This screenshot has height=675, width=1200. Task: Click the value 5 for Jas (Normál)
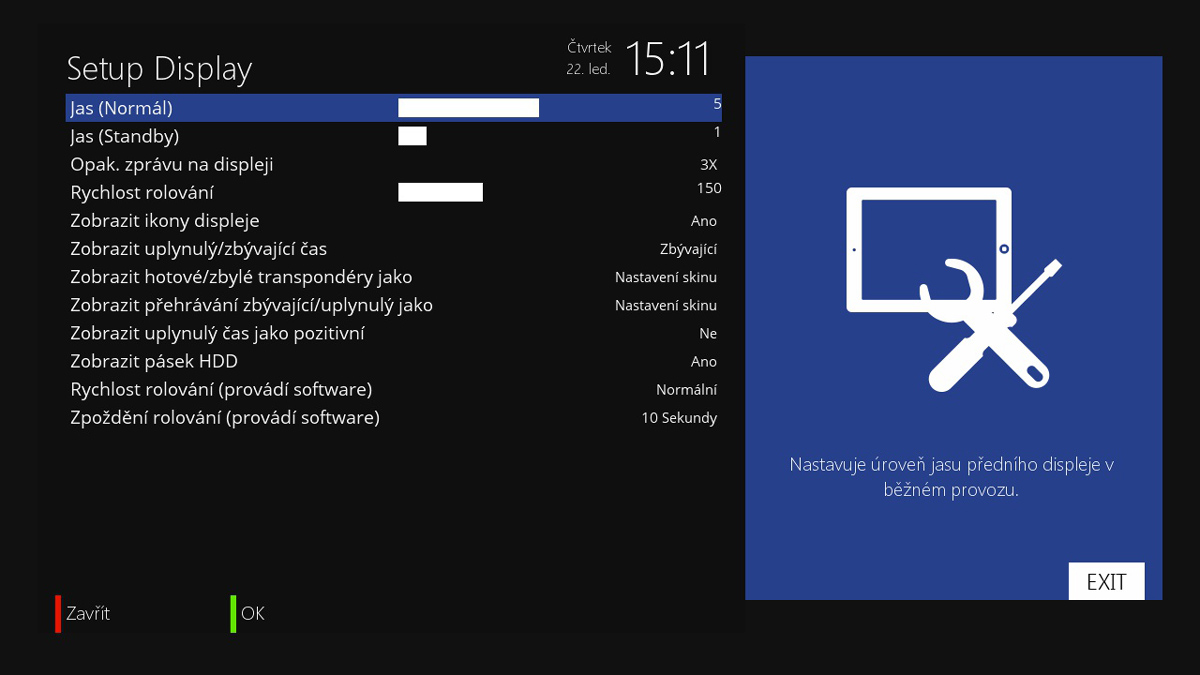point(717,103)
